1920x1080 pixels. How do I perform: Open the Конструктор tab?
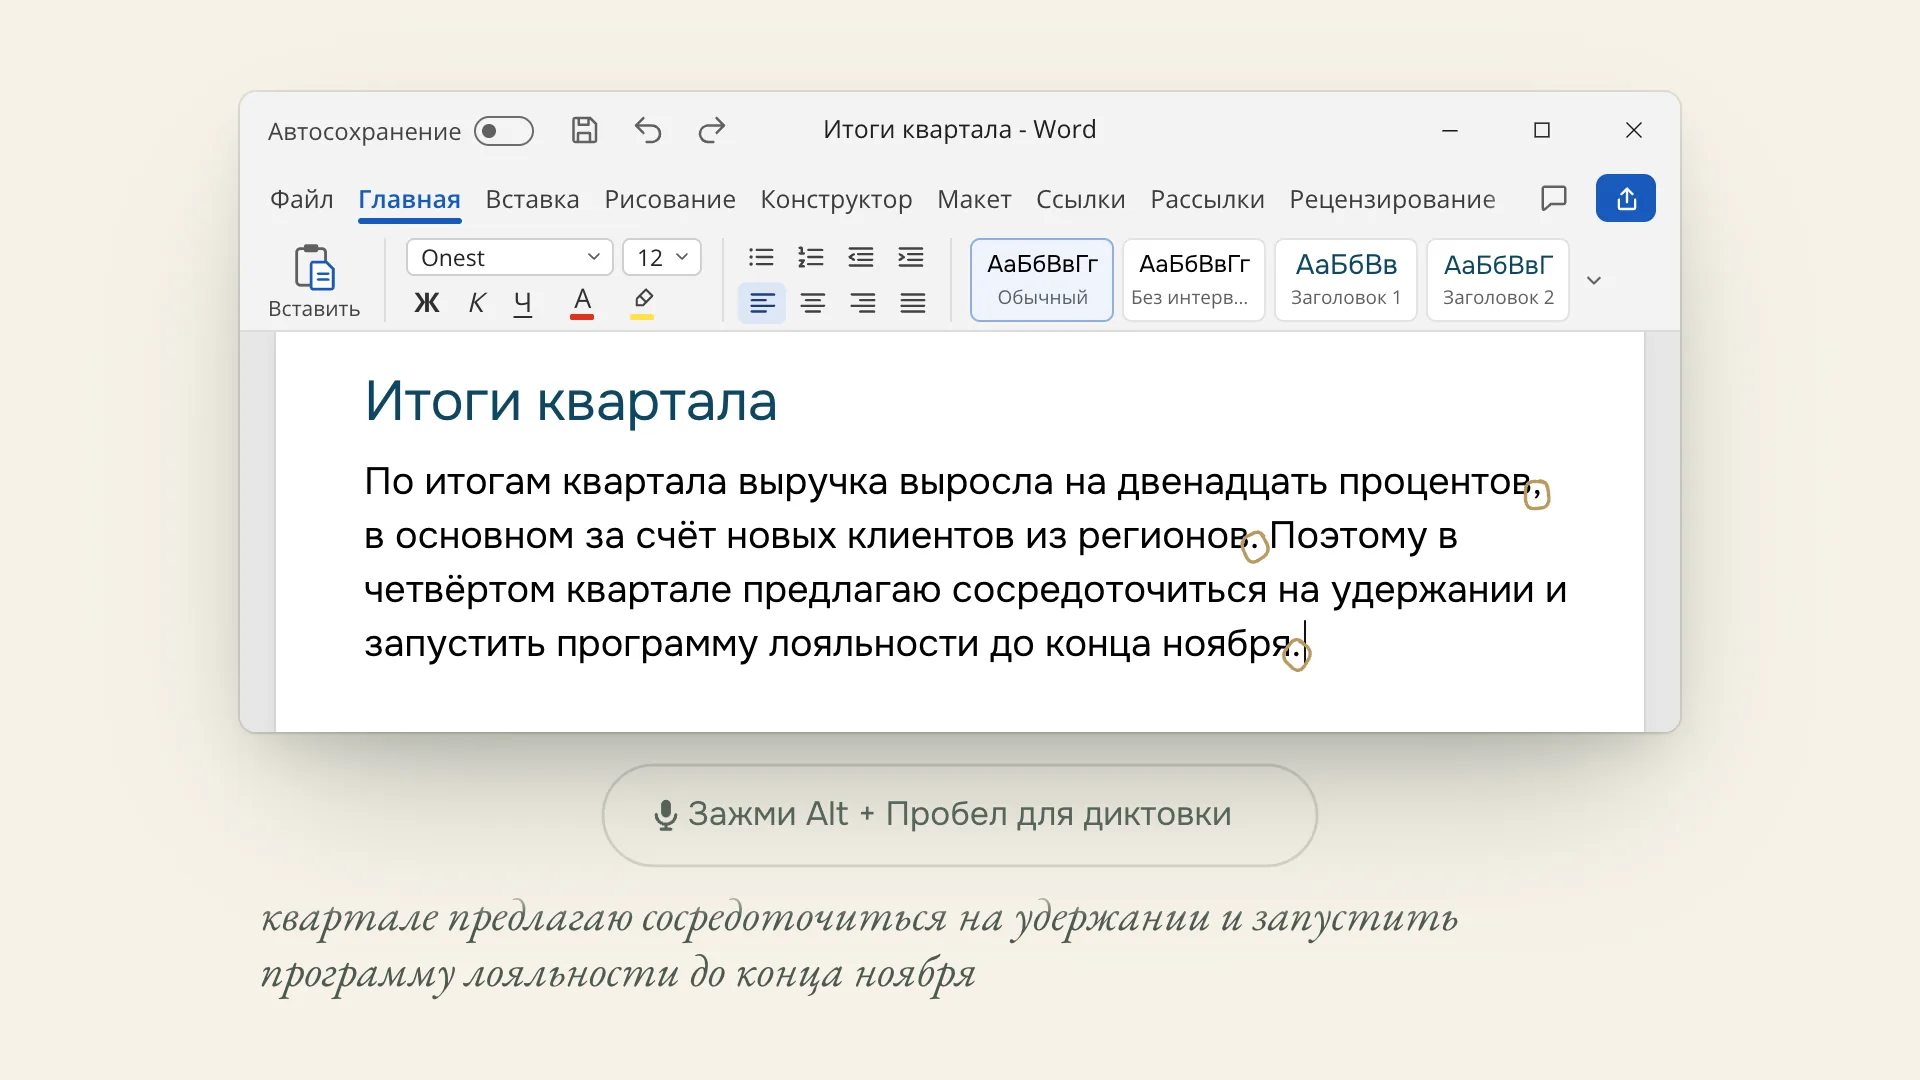(836, 199)
